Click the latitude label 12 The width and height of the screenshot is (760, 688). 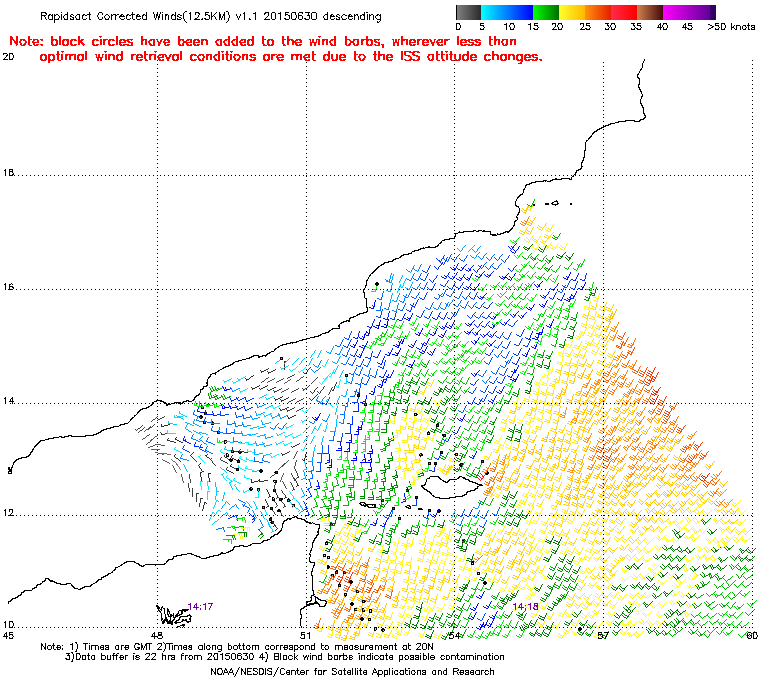click(x=8, y=513)
